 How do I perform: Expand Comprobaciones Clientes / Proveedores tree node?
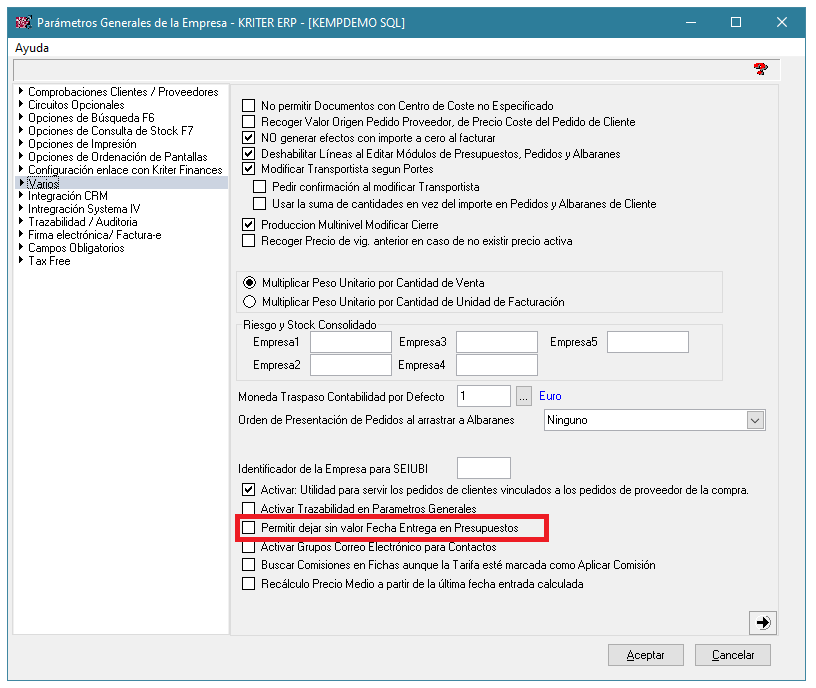[x=21, y=92]
